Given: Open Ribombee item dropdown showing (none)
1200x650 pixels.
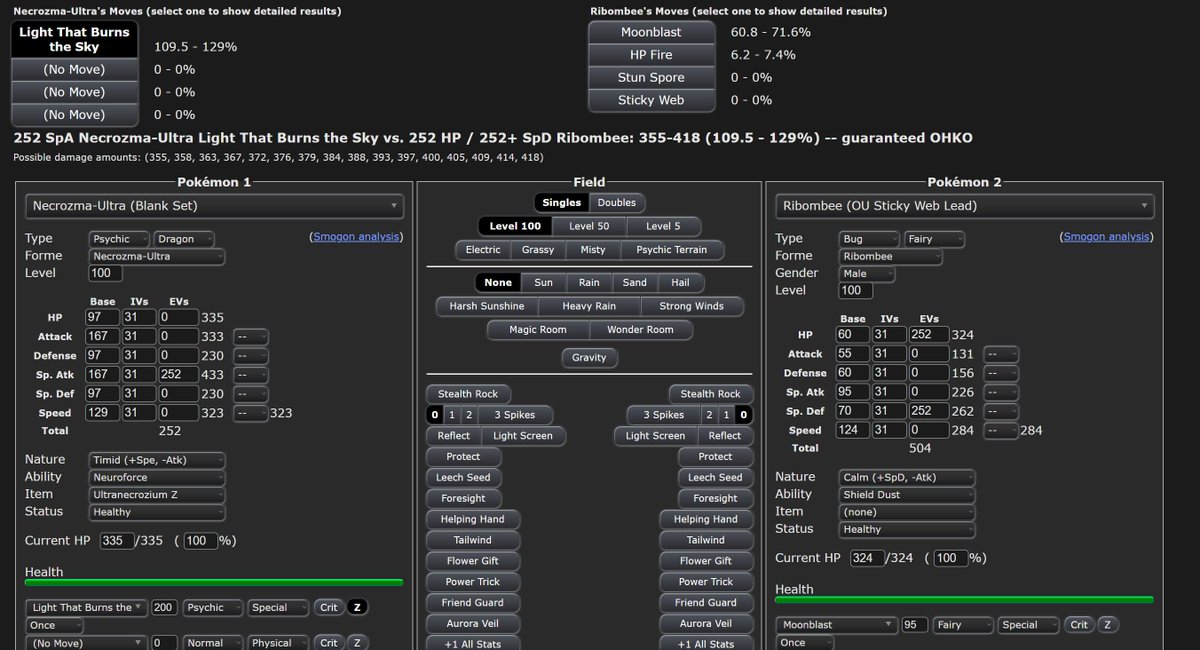Looking at the screenshot, I should tap(906, 511).
